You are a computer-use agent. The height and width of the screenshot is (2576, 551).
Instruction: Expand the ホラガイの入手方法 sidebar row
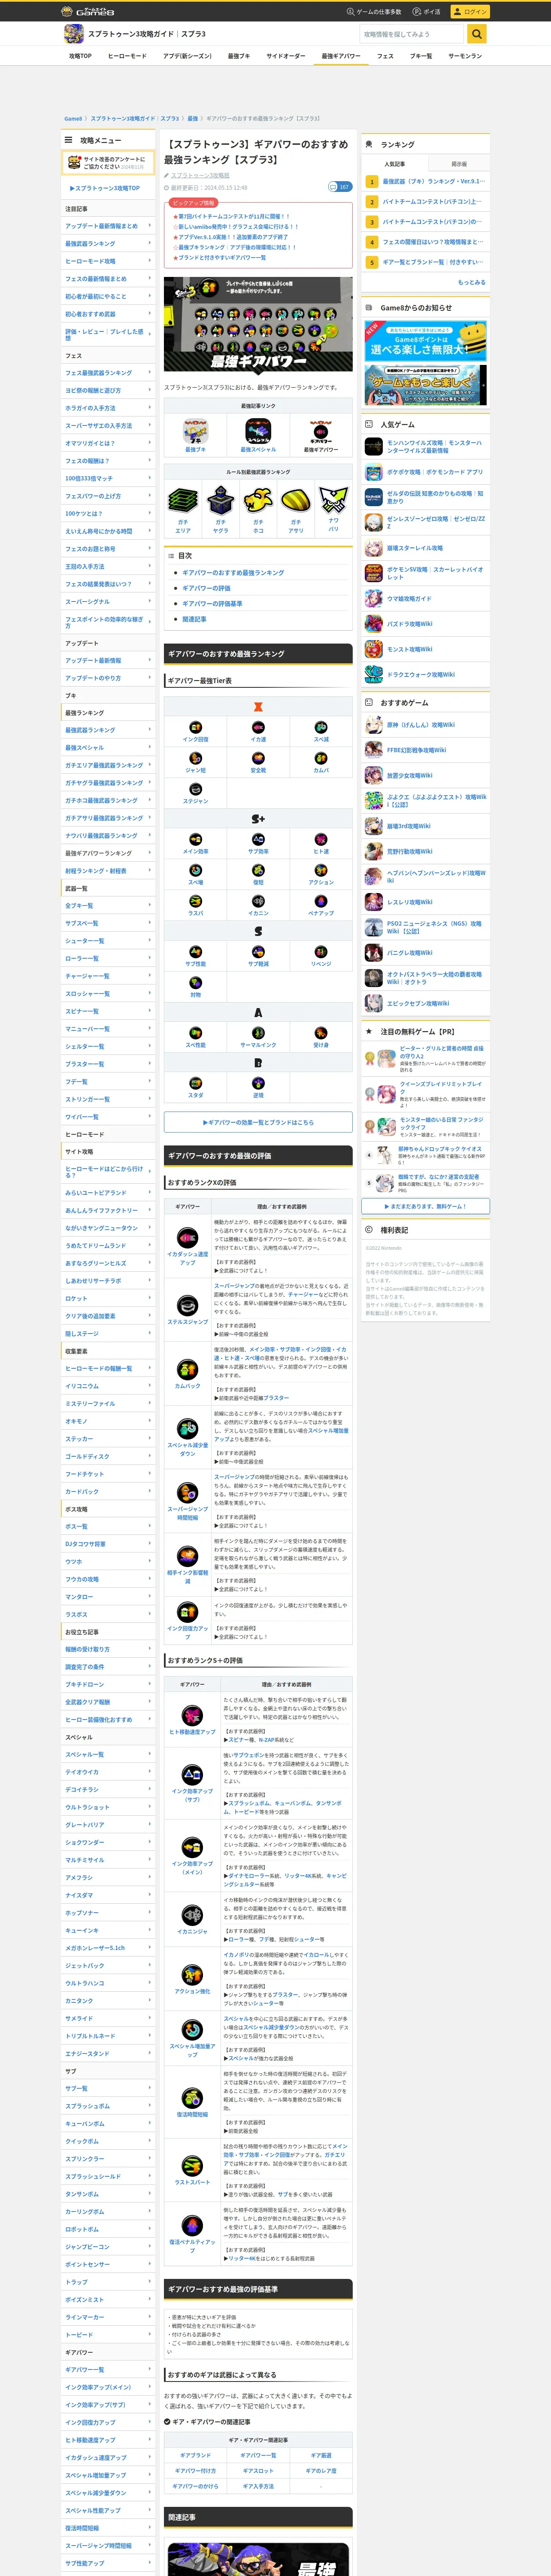coord(108,408)
